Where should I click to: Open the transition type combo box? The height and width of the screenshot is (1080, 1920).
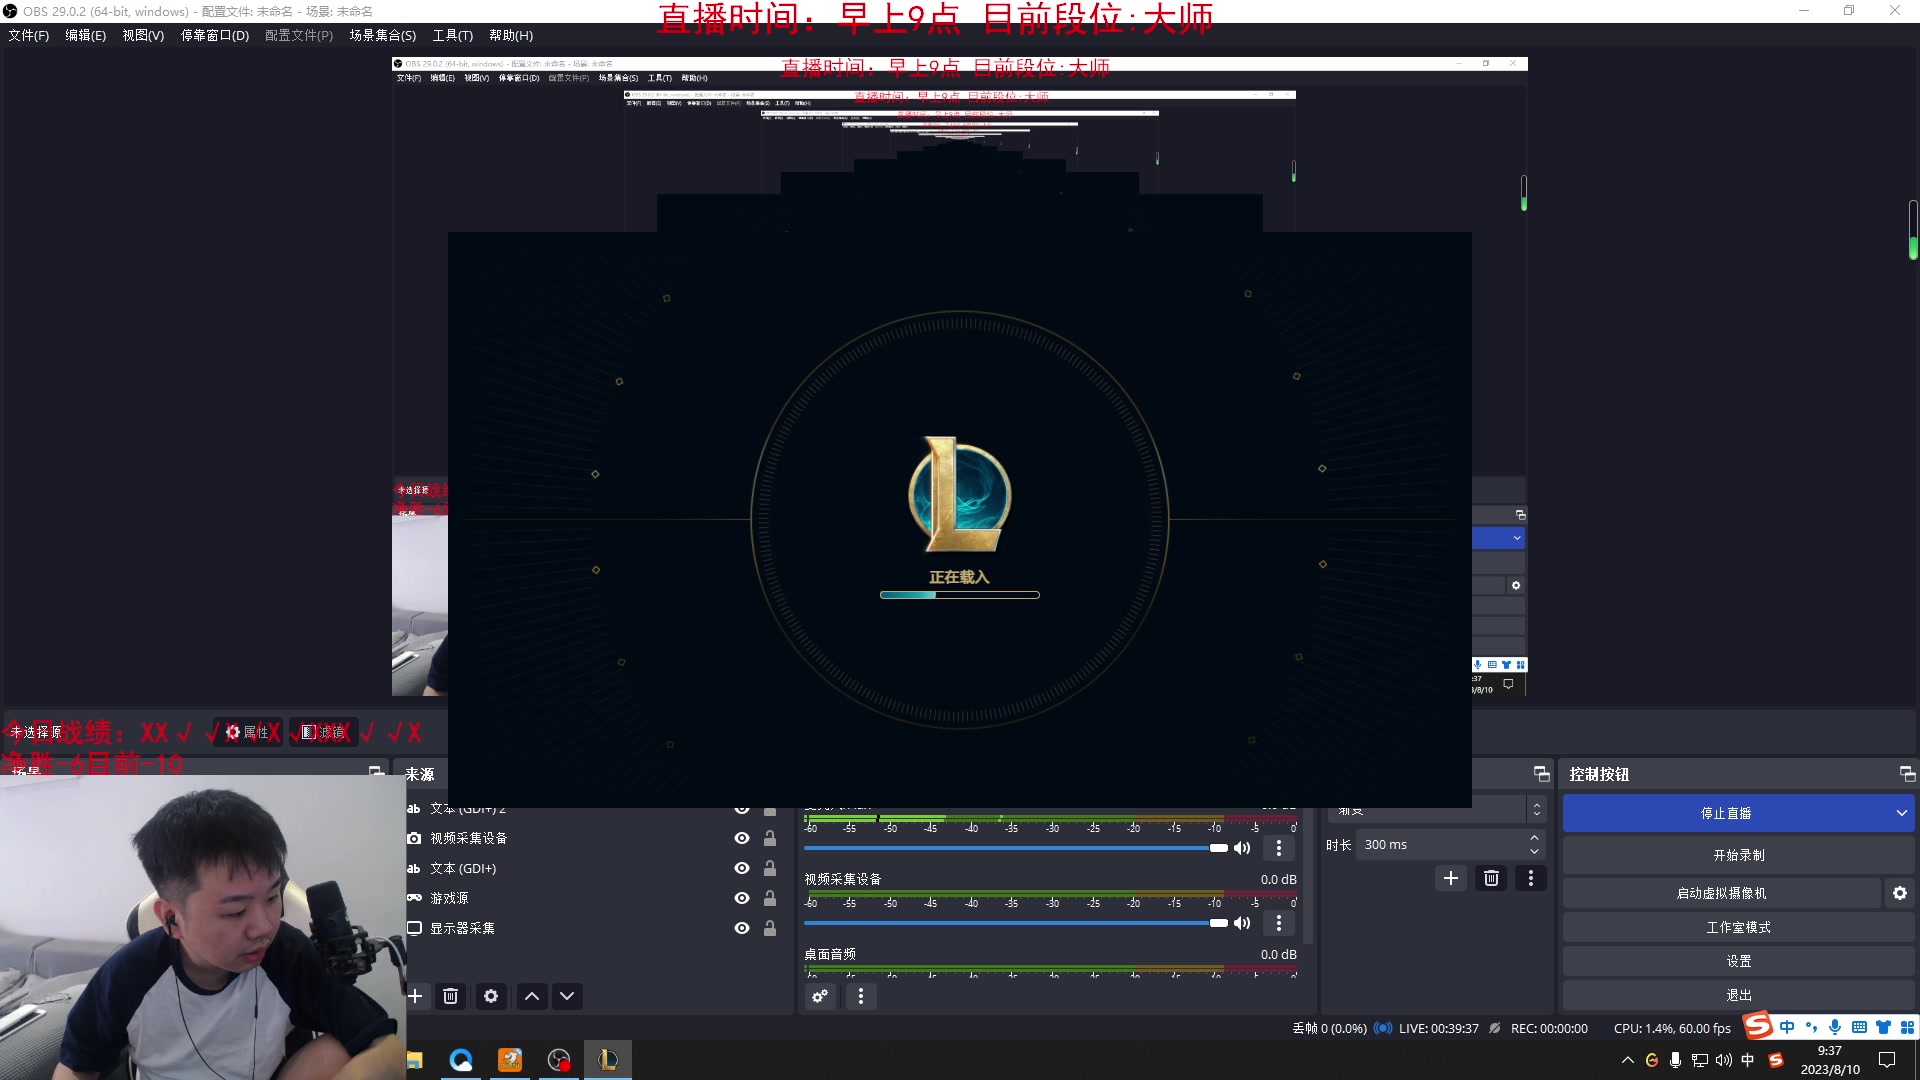tap(1436, 809)
